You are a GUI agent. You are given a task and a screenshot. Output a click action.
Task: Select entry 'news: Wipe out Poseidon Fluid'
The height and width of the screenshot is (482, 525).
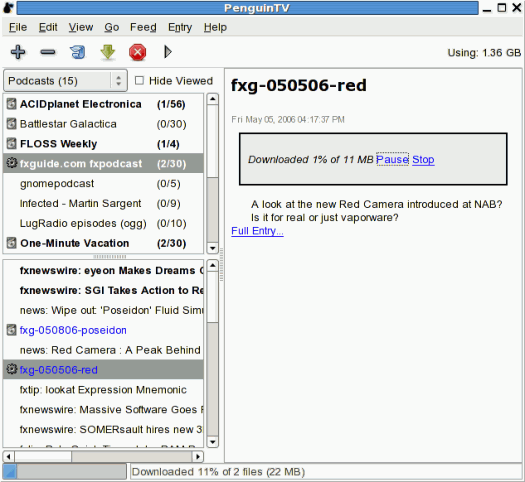coord(103,310)
